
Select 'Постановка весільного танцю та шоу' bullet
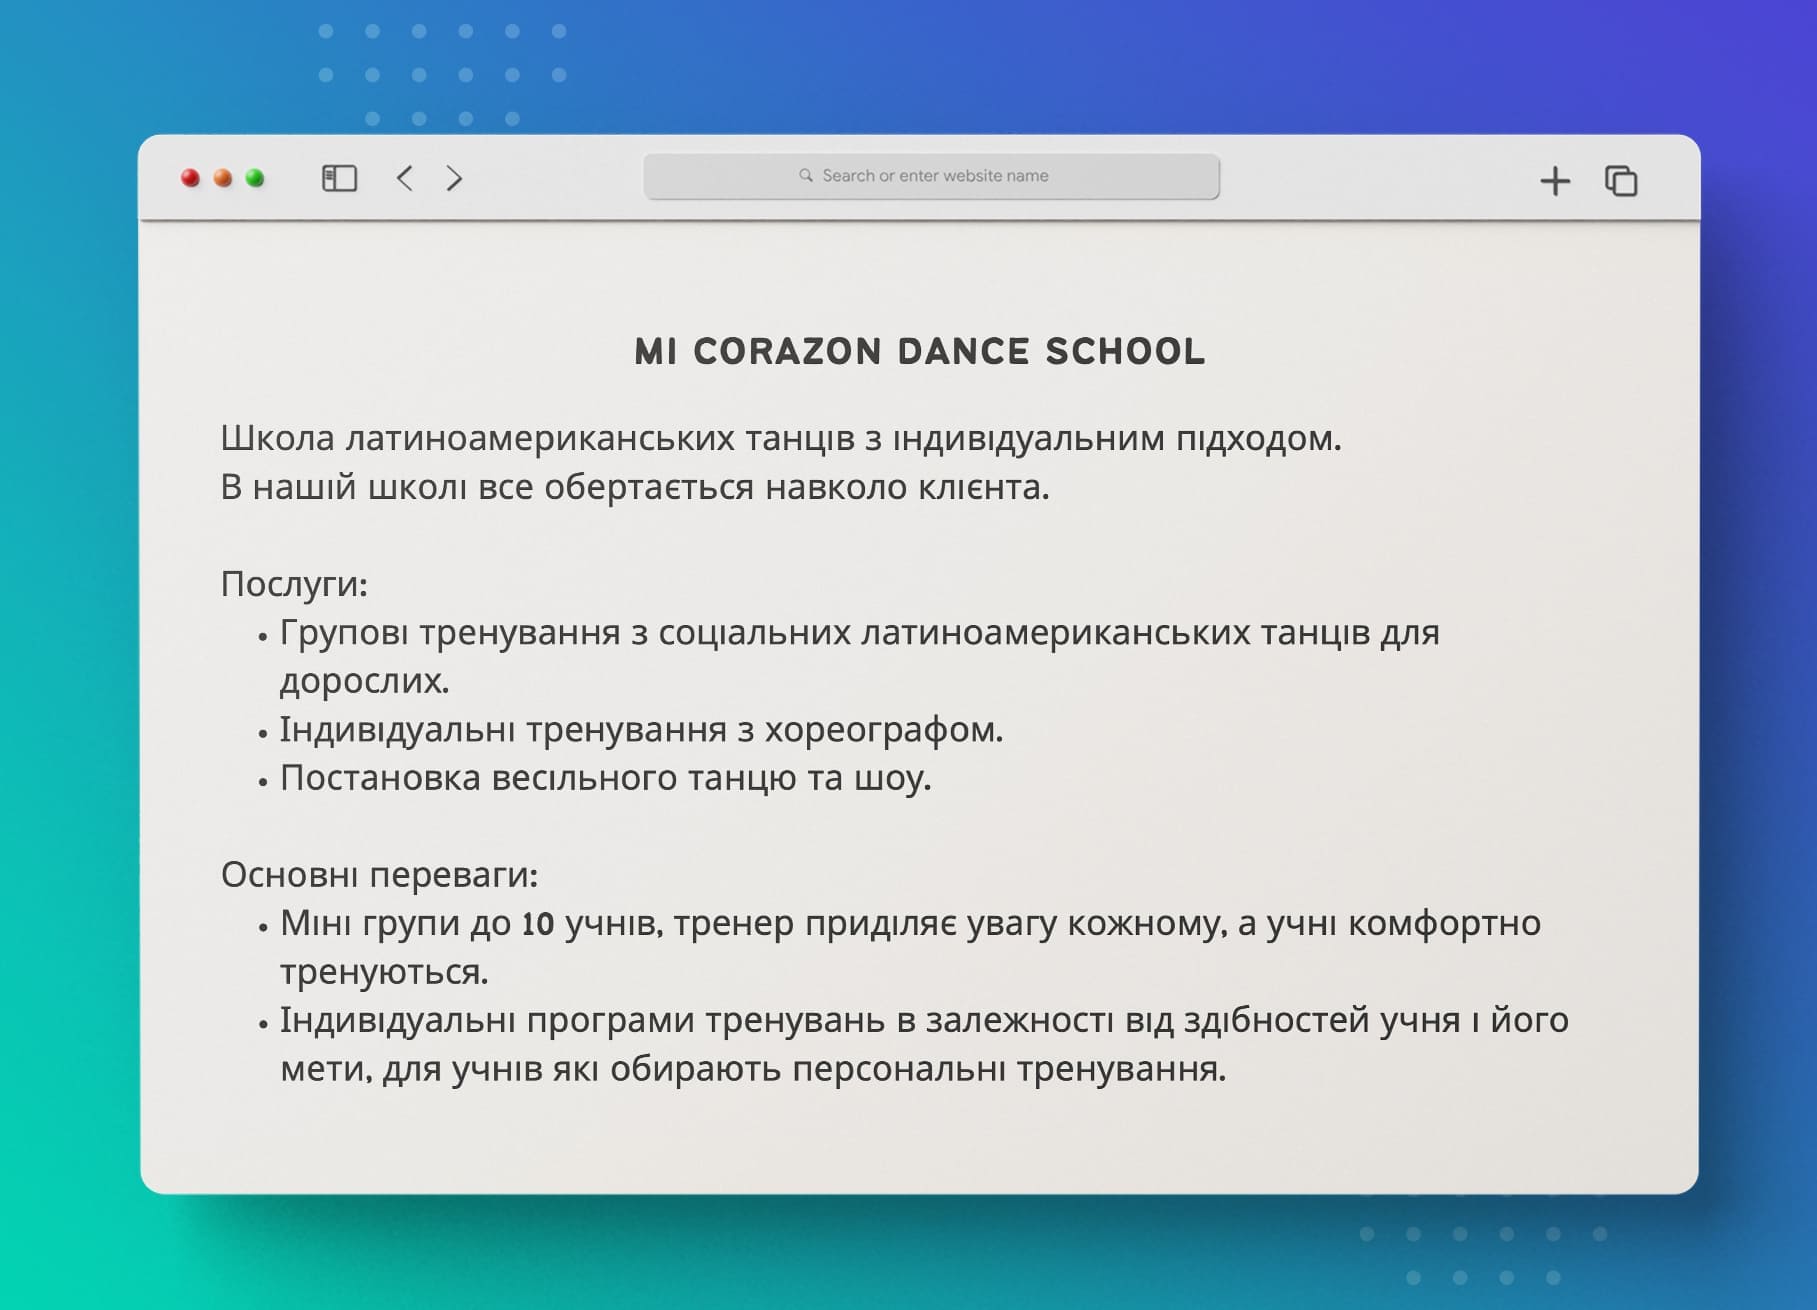point(605,778)
